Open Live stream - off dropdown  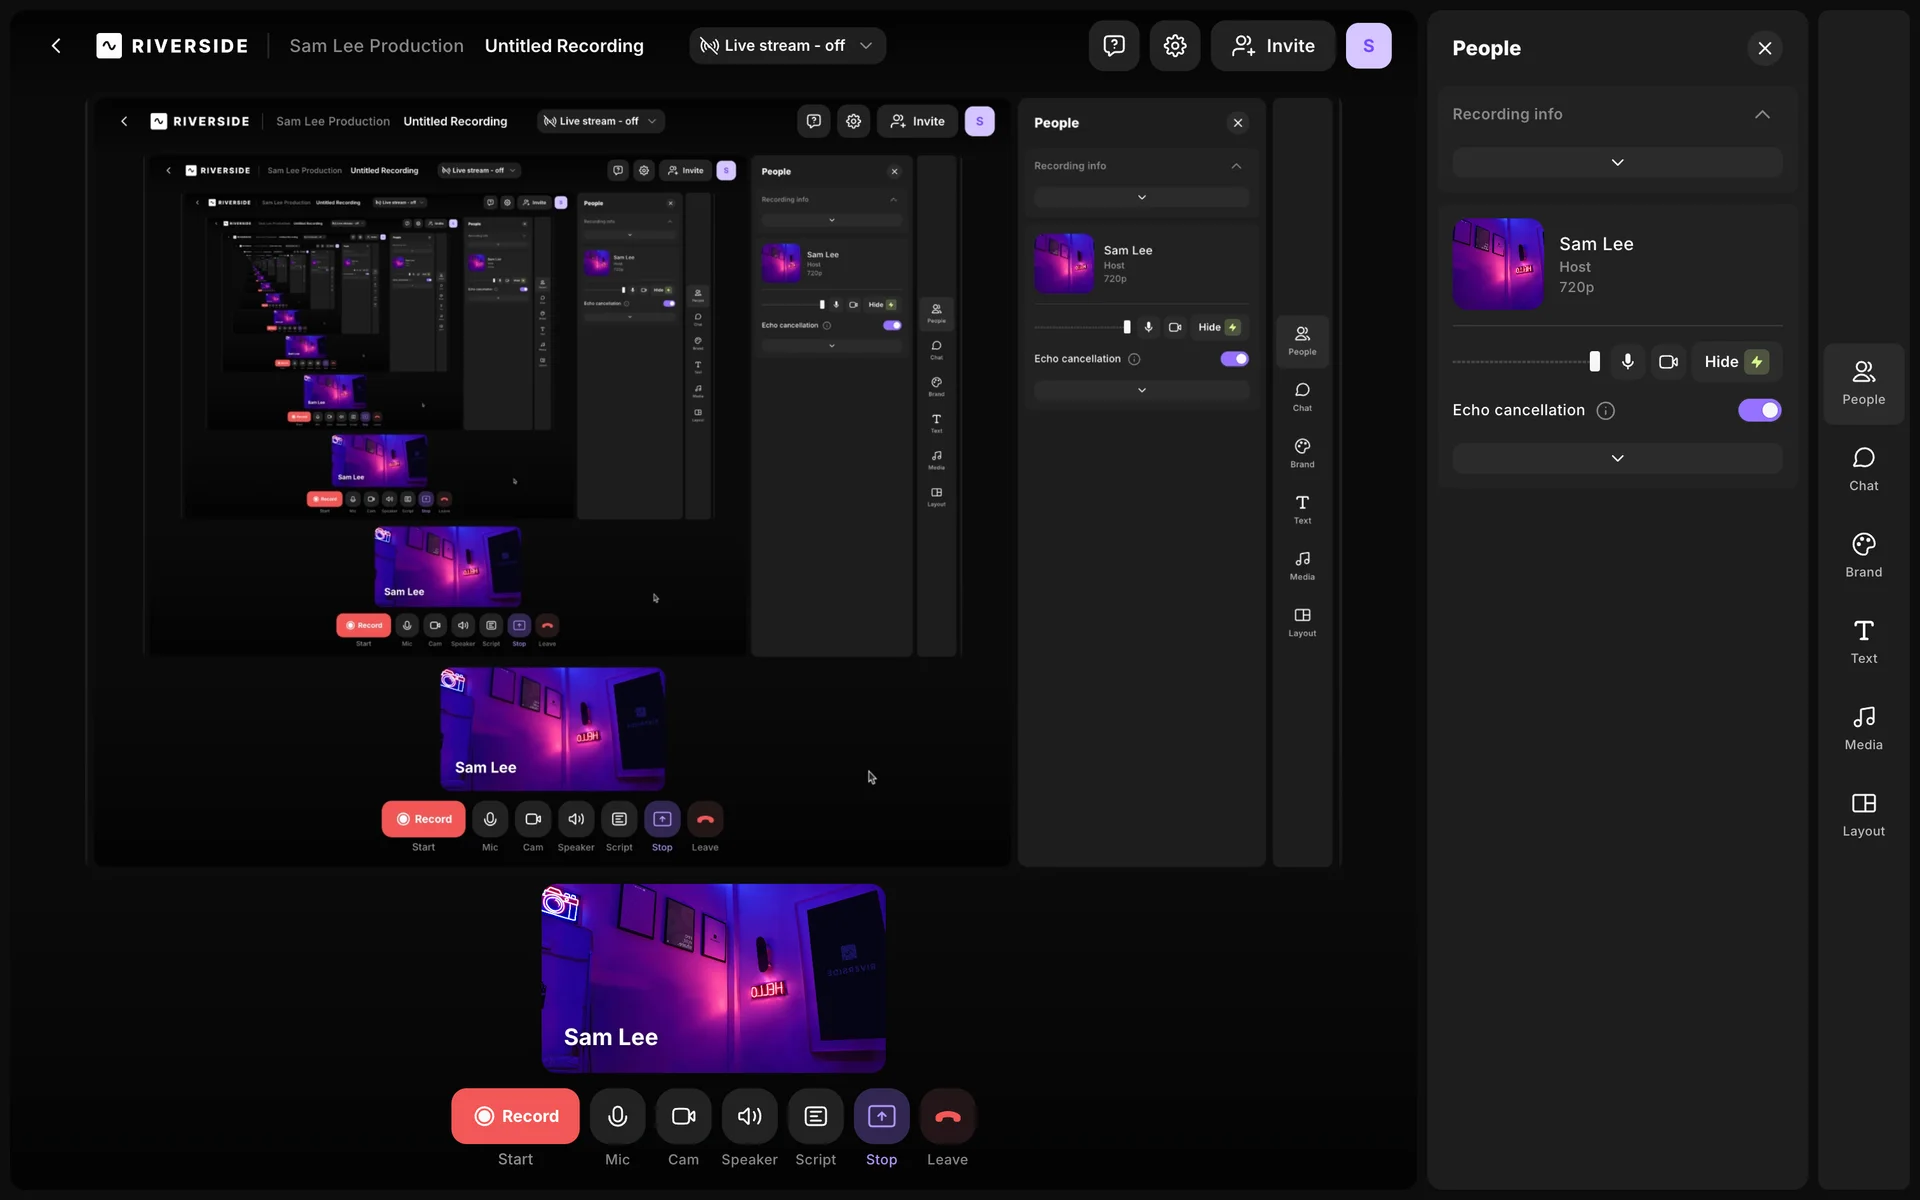click(x=787, y=46)
